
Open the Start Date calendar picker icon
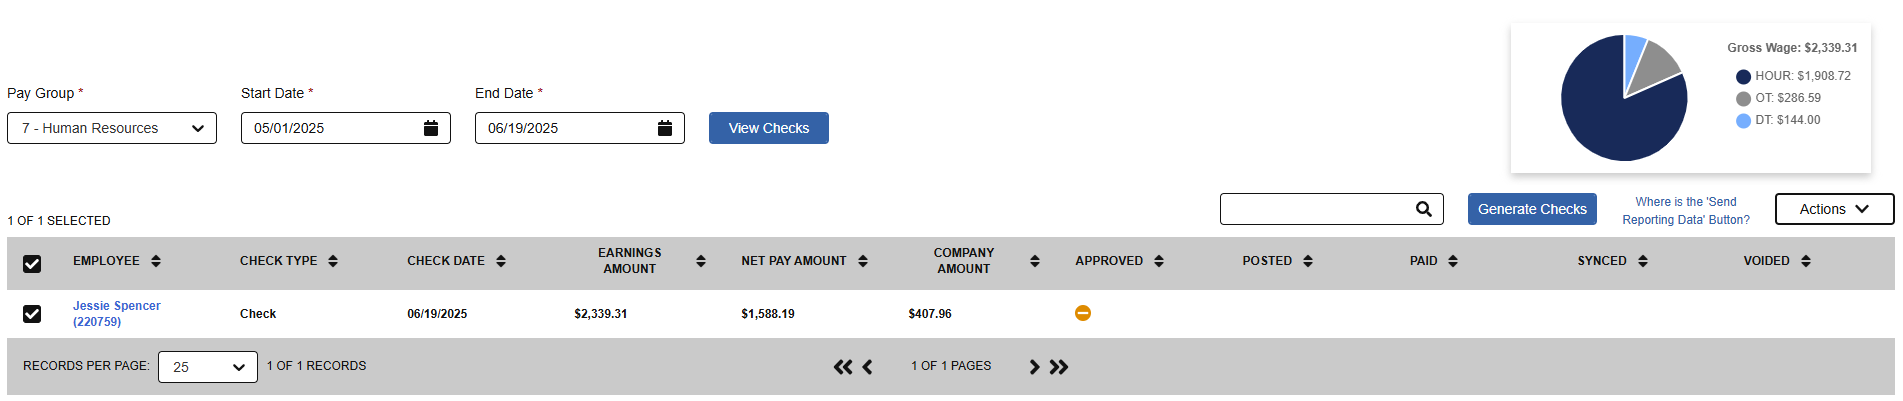431,128
